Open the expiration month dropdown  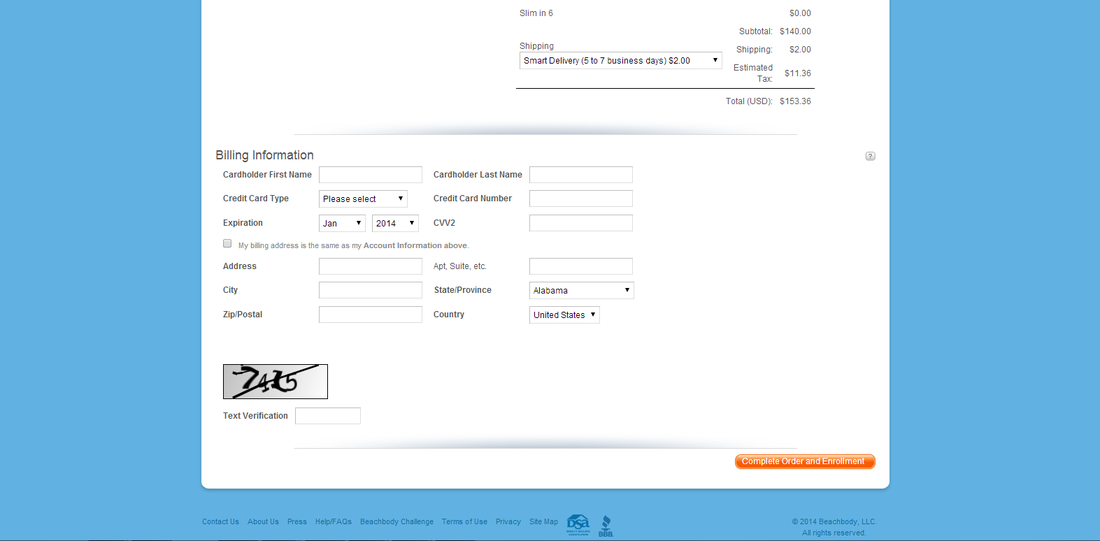click(x=342, y=223)
